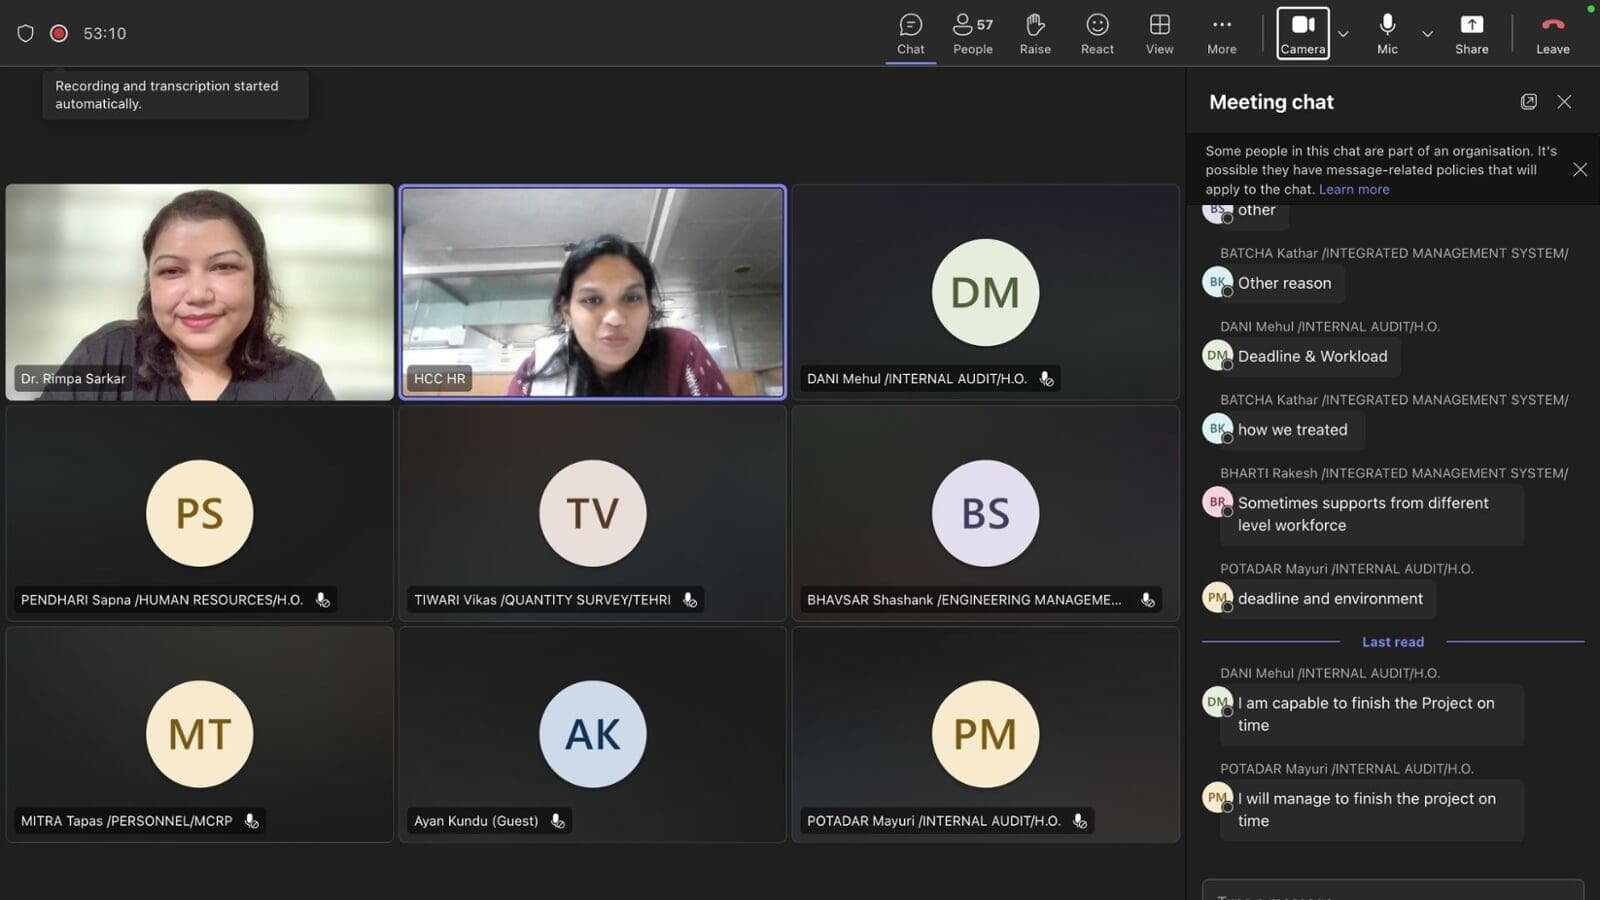Click the recording and transcription started notice
Viewport: 1600px width, 900px height.
(x=175, y=95)
